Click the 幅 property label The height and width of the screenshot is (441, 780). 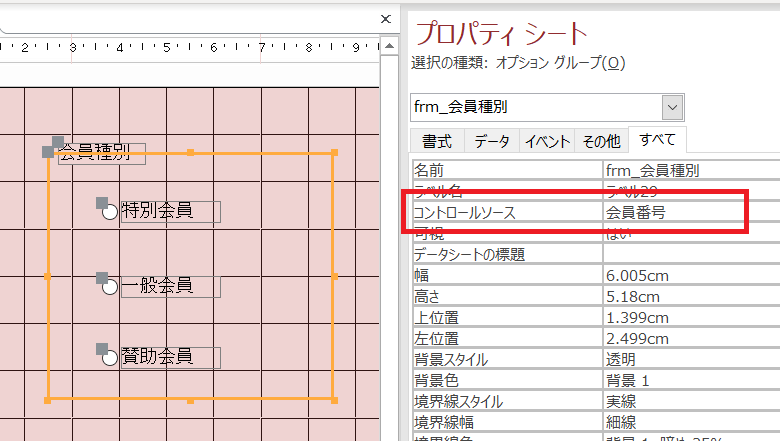coord(421,275)
